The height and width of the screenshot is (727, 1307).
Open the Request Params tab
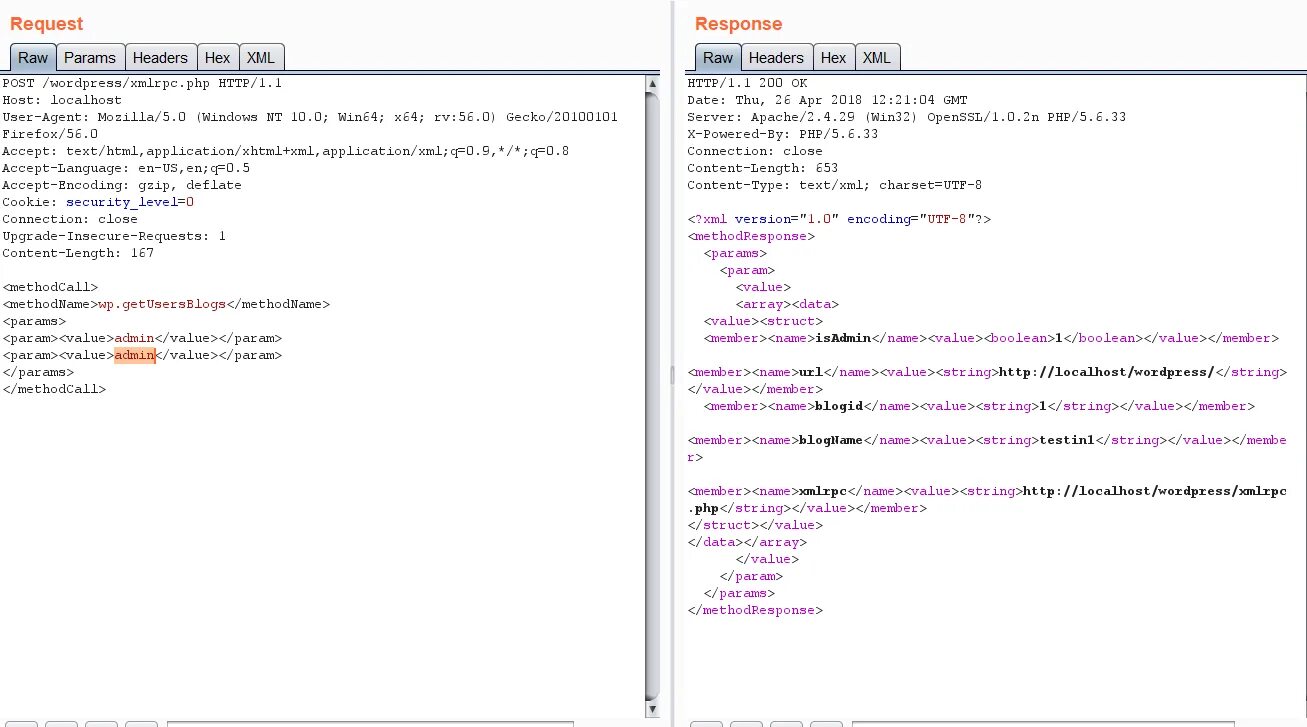pos(90,57)
